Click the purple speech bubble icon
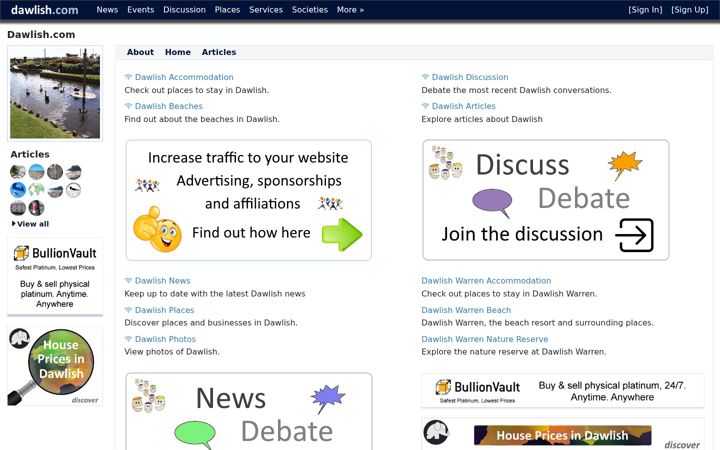This screenshot has height=450, width=720. coord(492,202)
